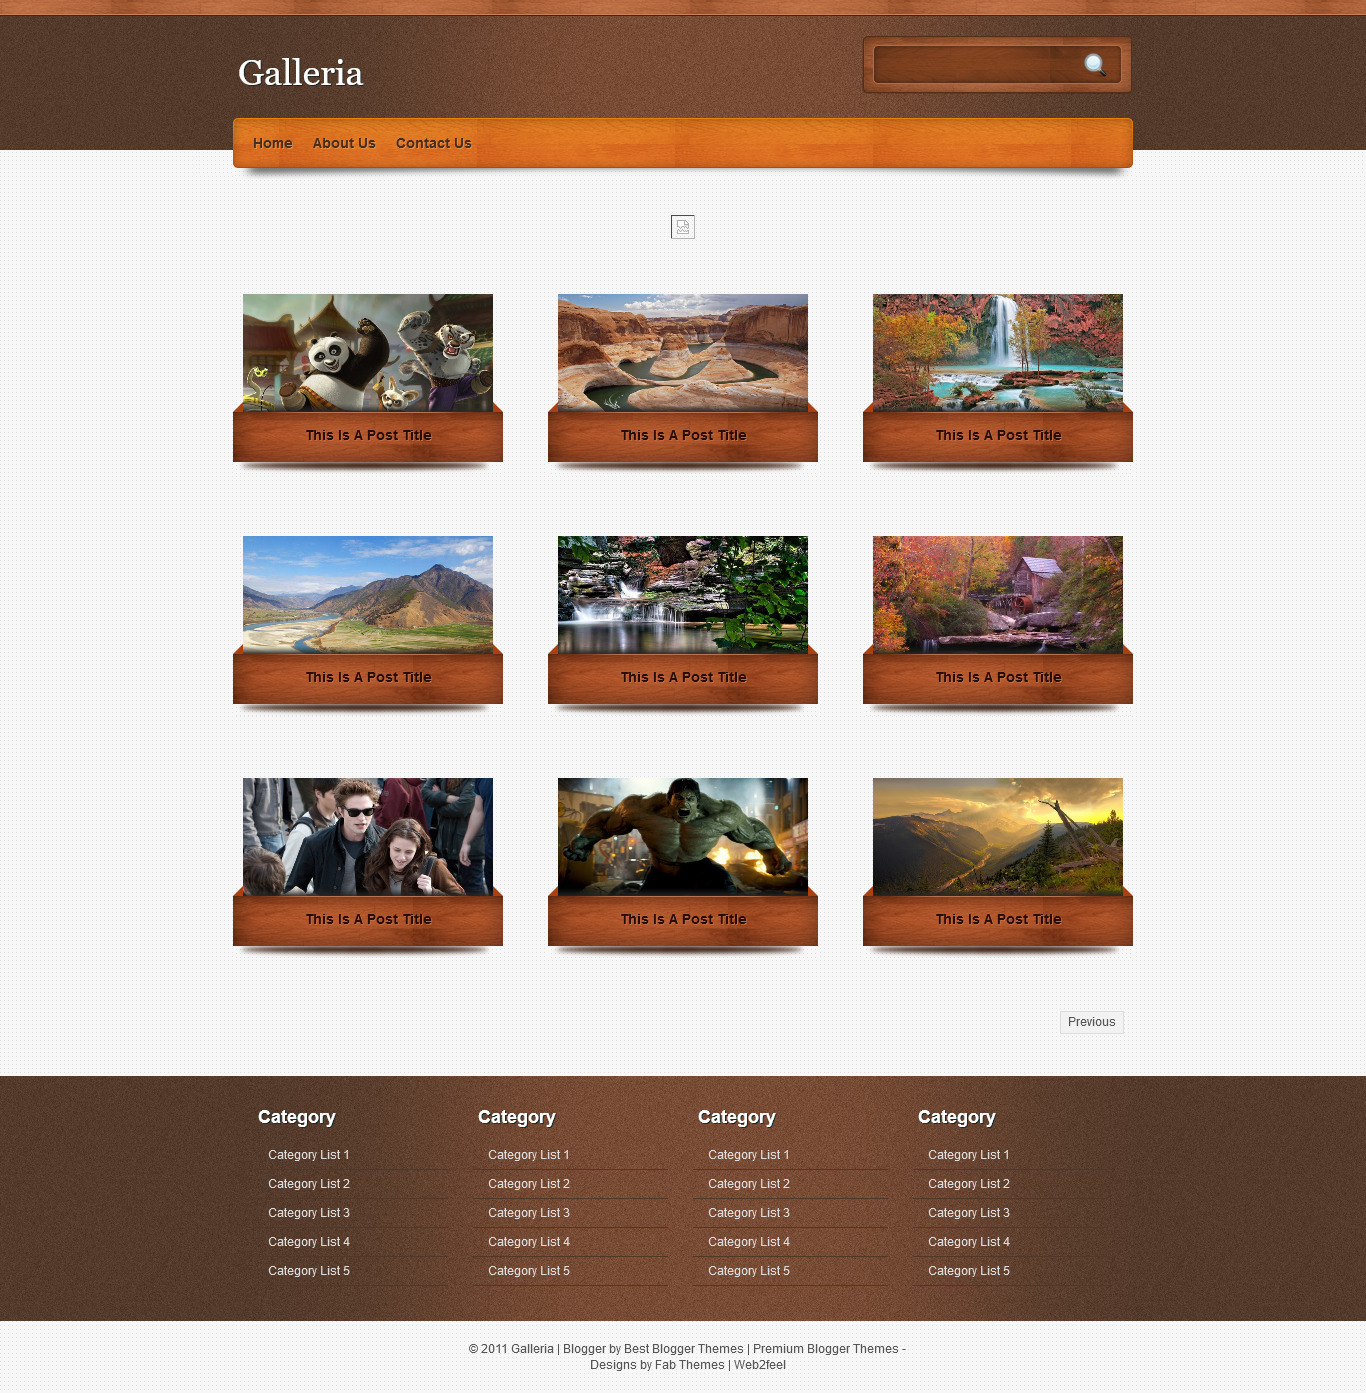Screen dimensions: 1366x1393
Task: Go to the Home menu item
Action: point(272,143)
